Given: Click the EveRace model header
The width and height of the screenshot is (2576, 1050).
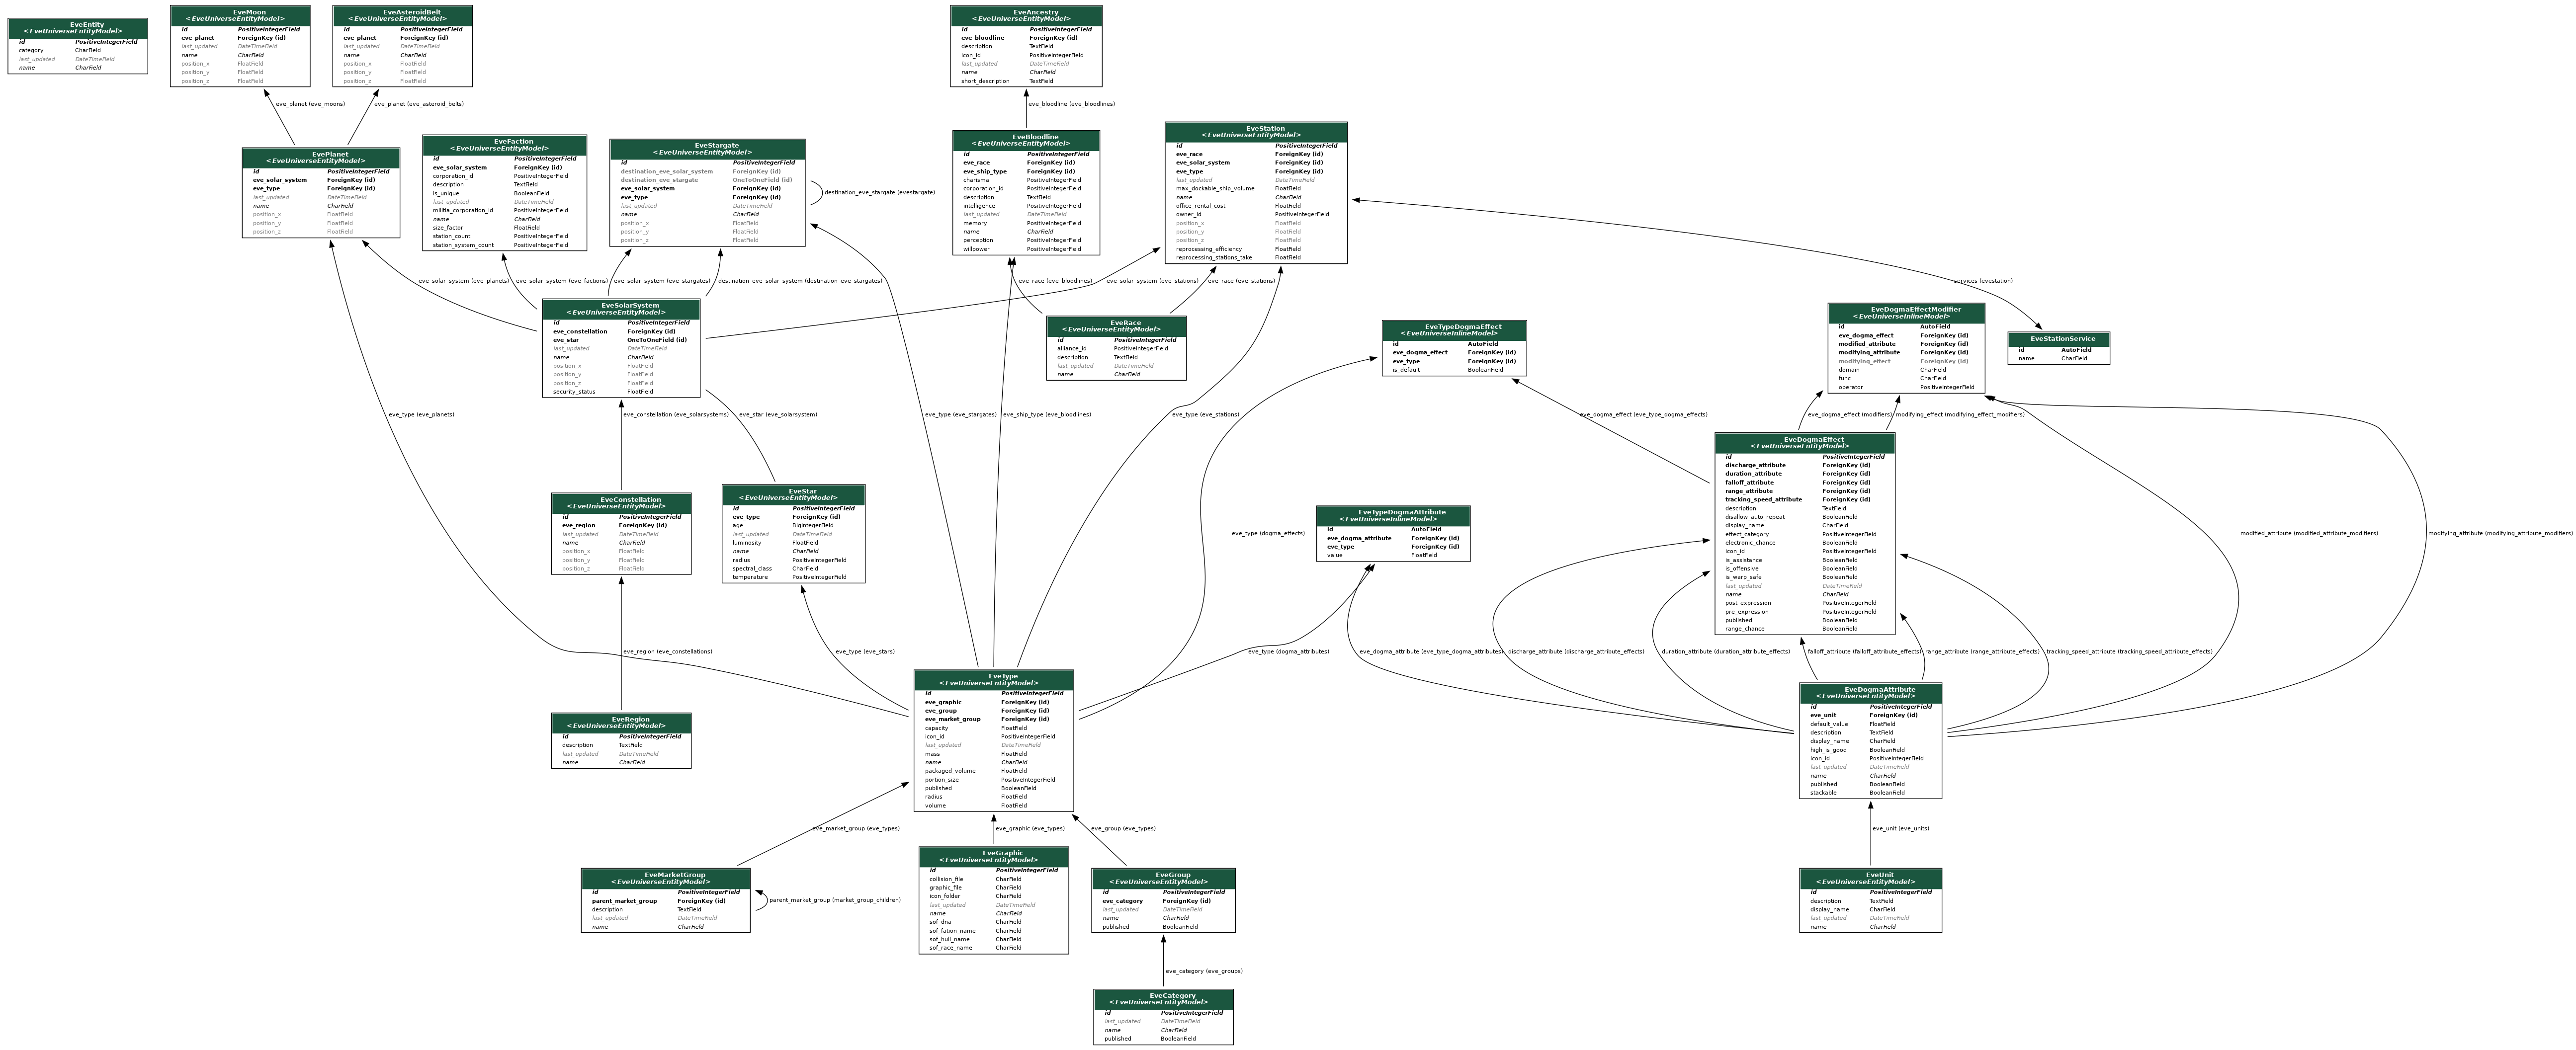Looking at the screenshot, I should pyautogui.click(x=1116, y=326).
